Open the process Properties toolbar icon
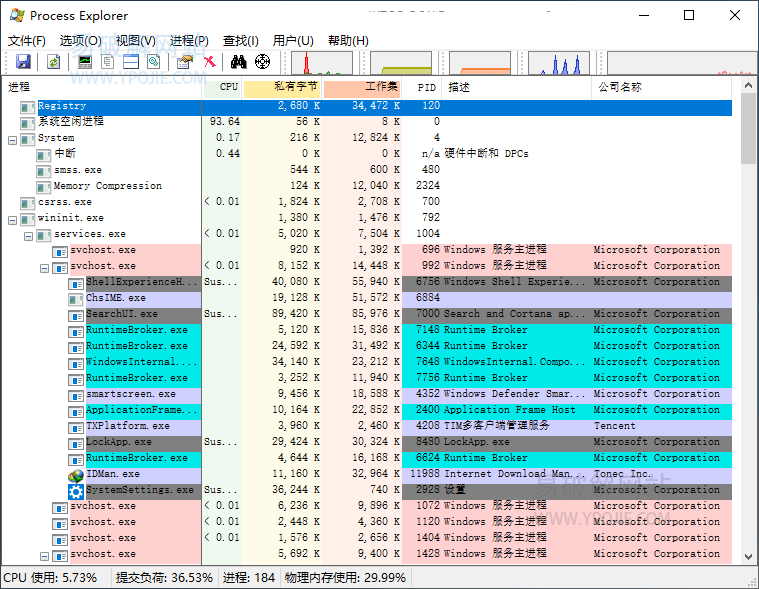The width and height of the screenshot is (759, 589). click(184, 62)
